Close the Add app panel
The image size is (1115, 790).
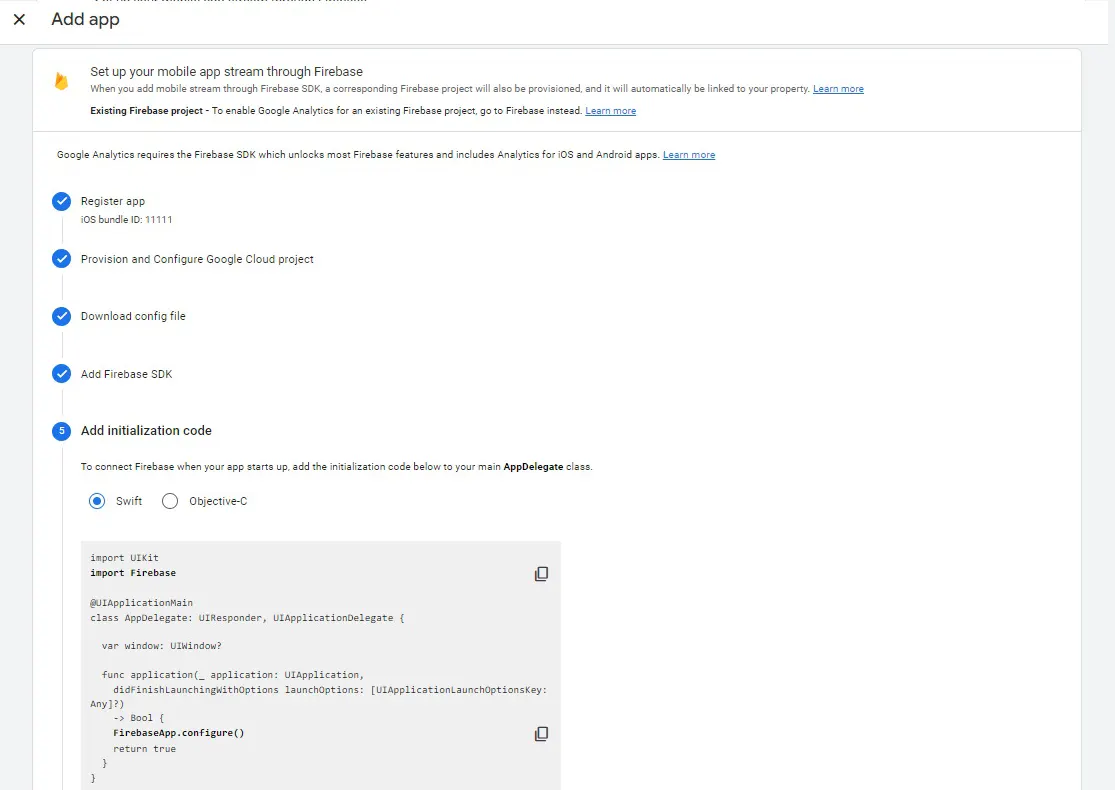19,19
